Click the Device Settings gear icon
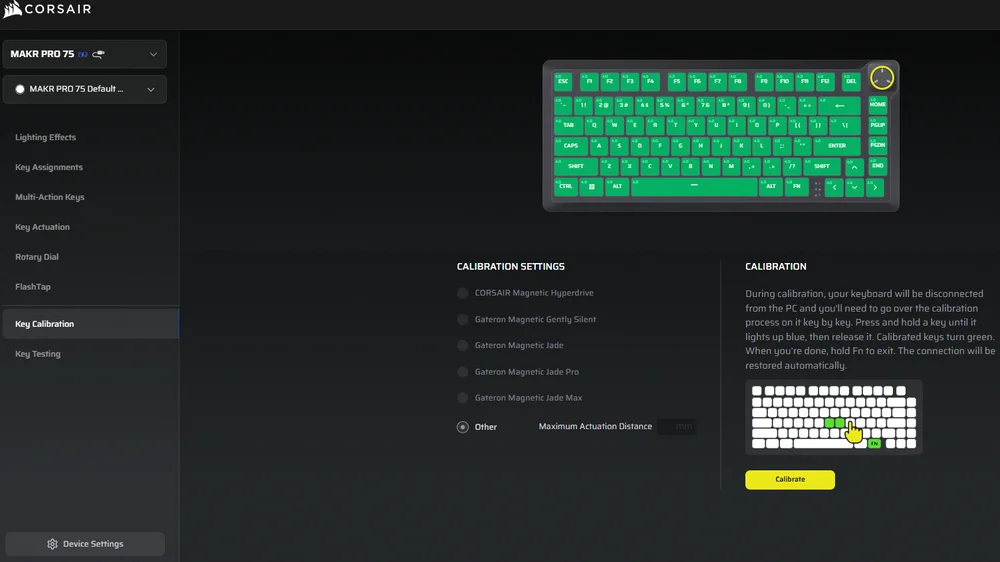 (52, 544)
